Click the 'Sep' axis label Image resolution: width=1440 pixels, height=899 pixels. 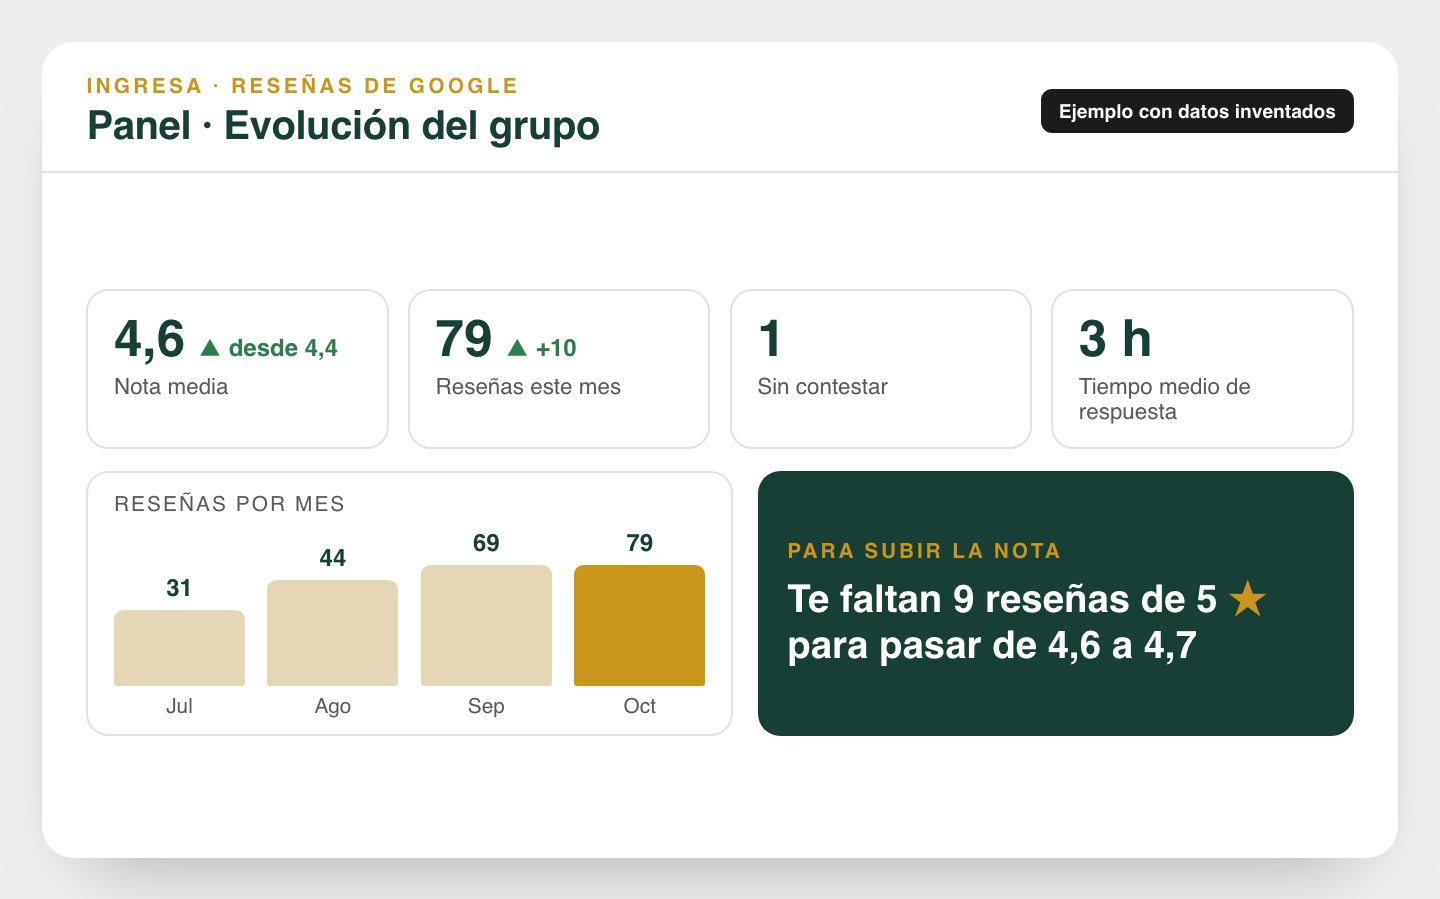(486, 706)
